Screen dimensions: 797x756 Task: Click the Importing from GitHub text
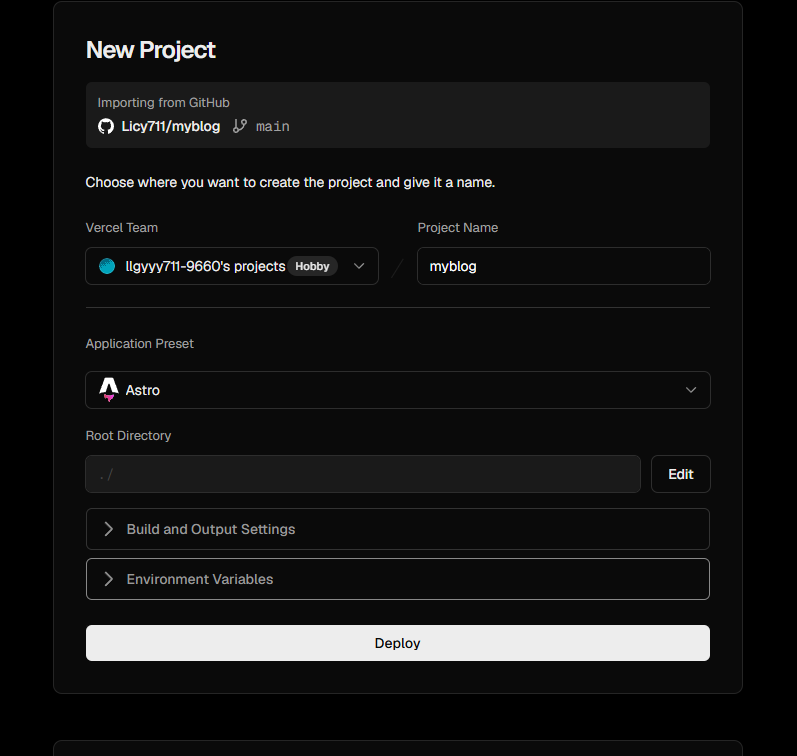tap(164, 103)
